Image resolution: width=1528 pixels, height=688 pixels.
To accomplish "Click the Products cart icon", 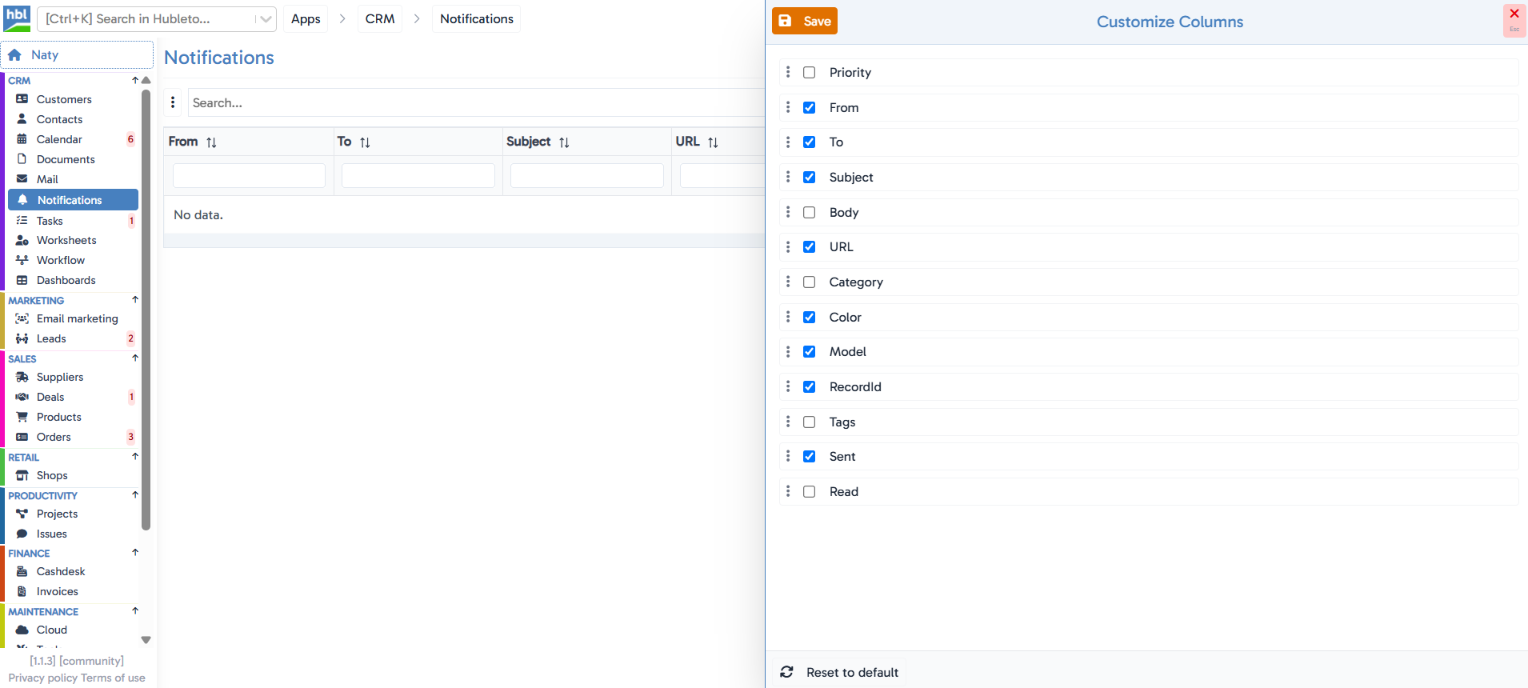I will (22, 417).
